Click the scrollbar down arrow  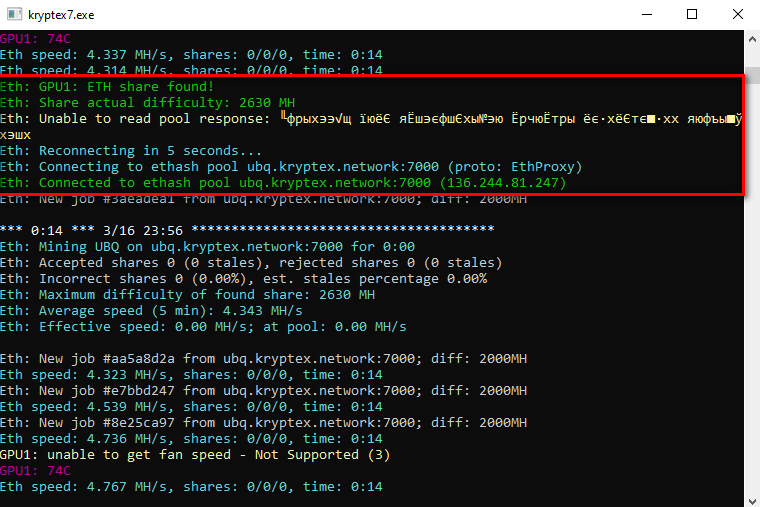coord(752,501)
